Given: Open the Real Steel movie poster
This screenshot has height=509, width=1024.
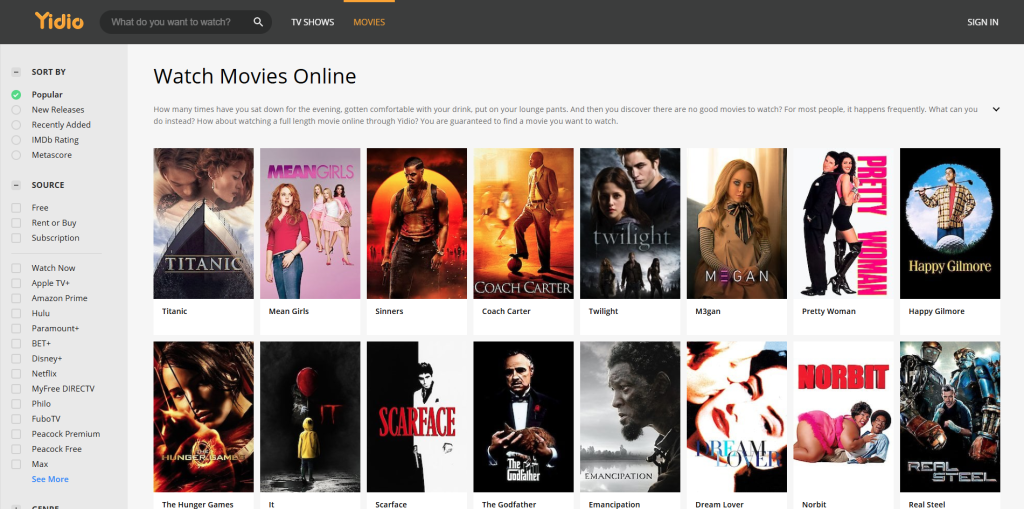Looking at the screenshot, I should point(950,417).
